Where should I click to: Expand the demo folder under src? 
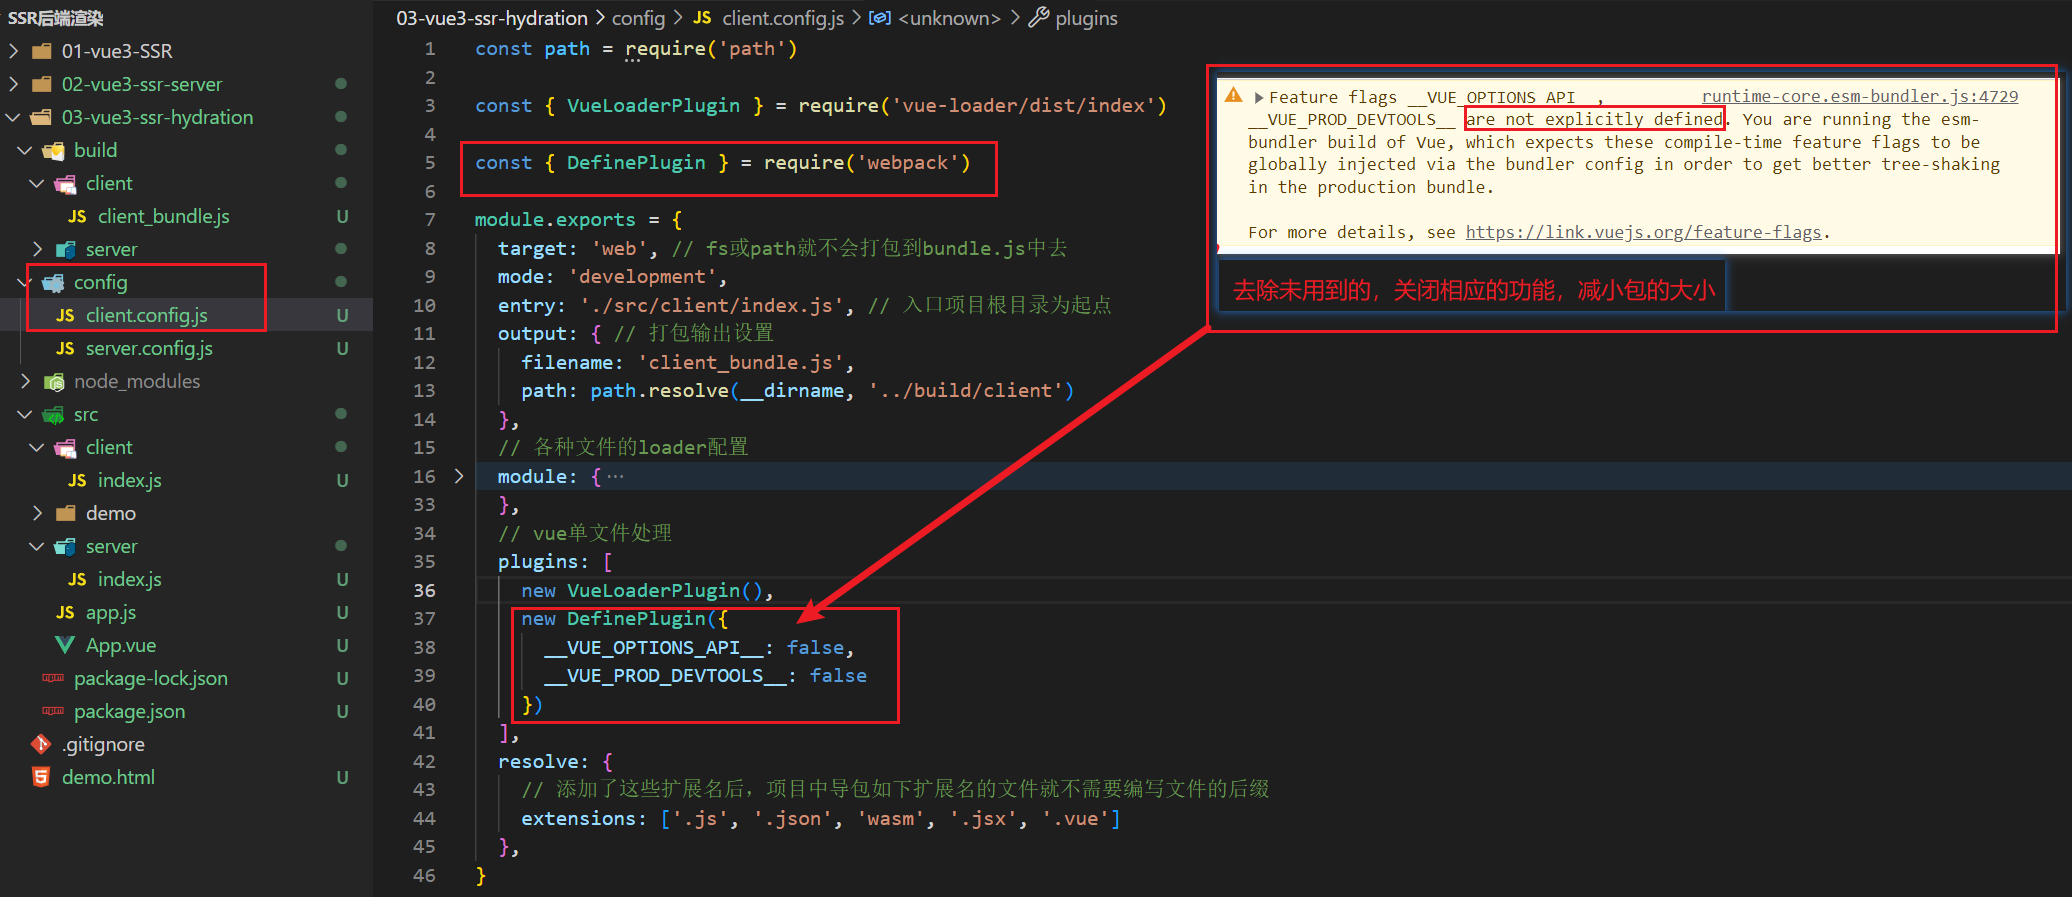coord(37,513)
